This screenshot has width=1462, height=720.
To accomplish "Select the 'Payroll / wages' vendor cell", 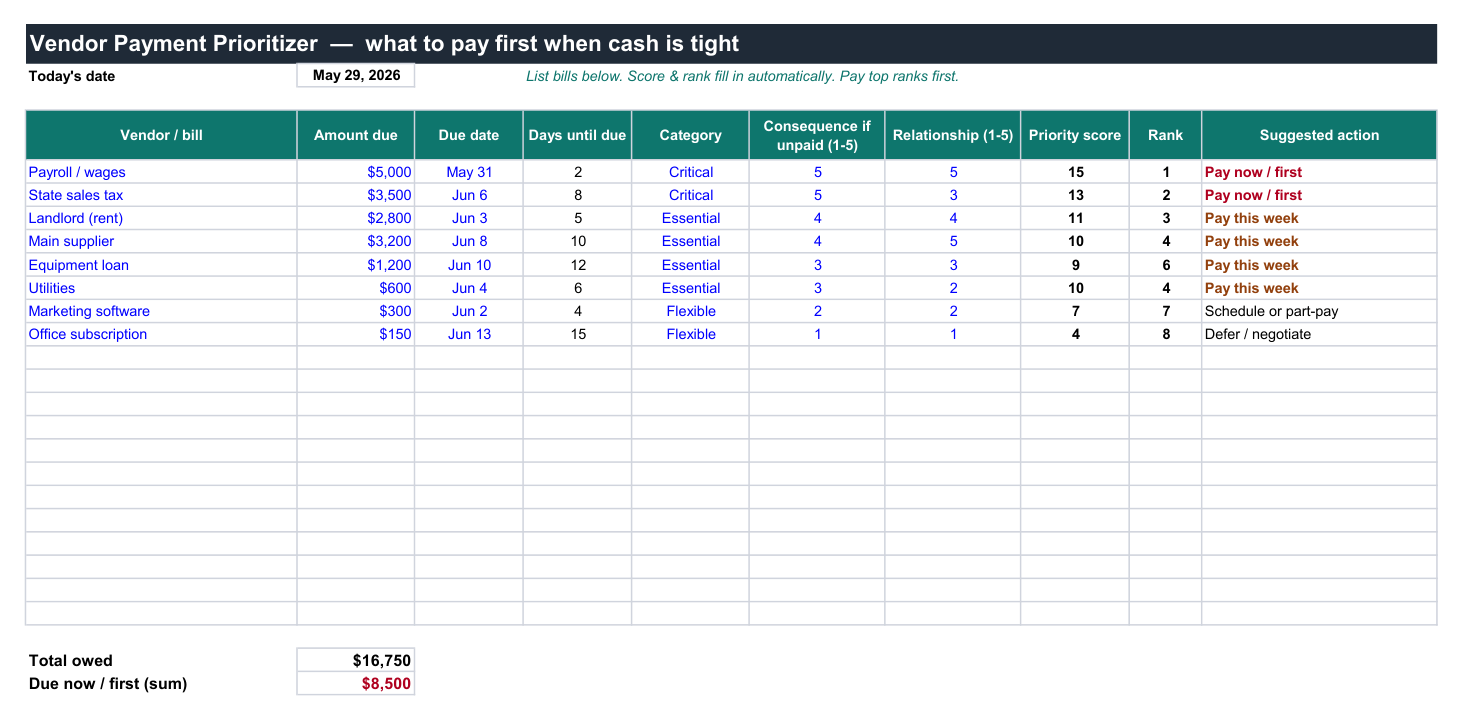I will (x=161, y=172).
